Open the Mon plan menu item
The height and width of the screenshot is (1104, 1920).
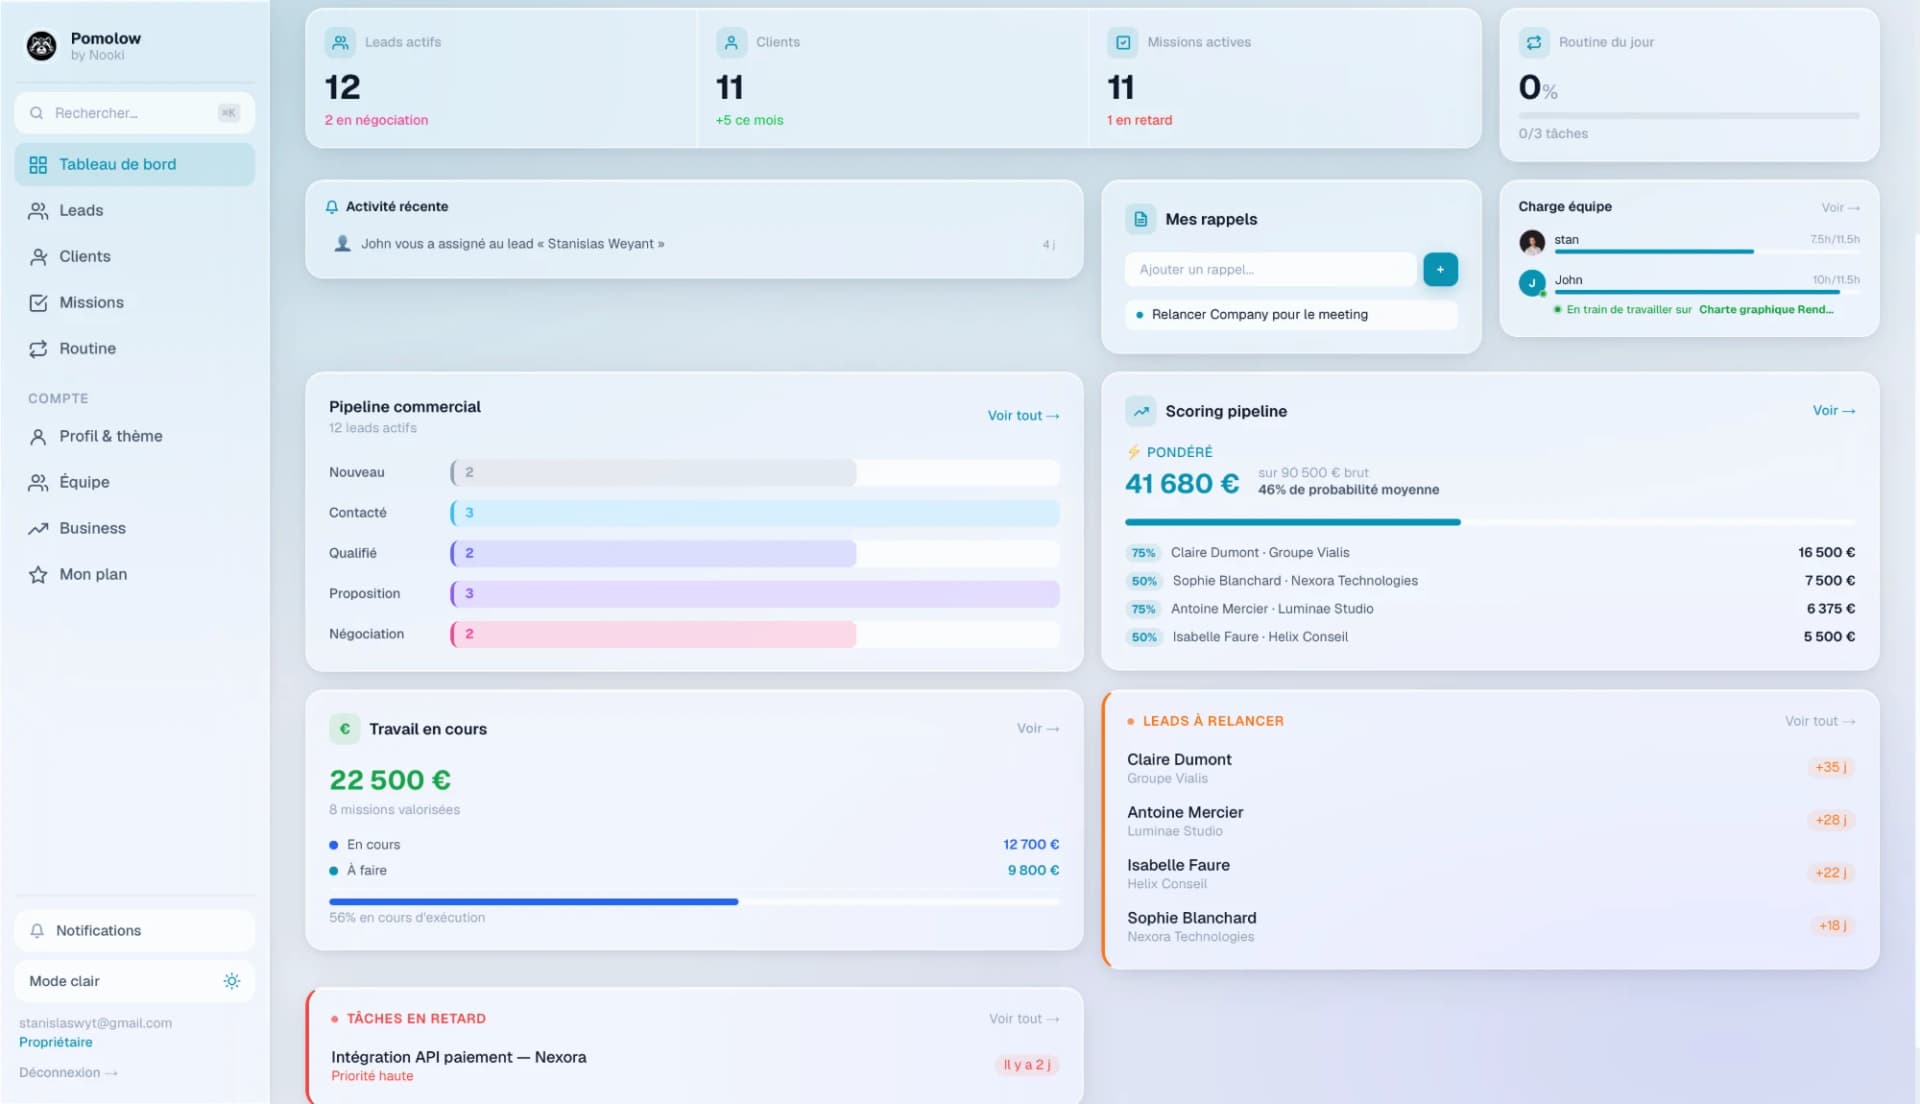click(134, 575)
